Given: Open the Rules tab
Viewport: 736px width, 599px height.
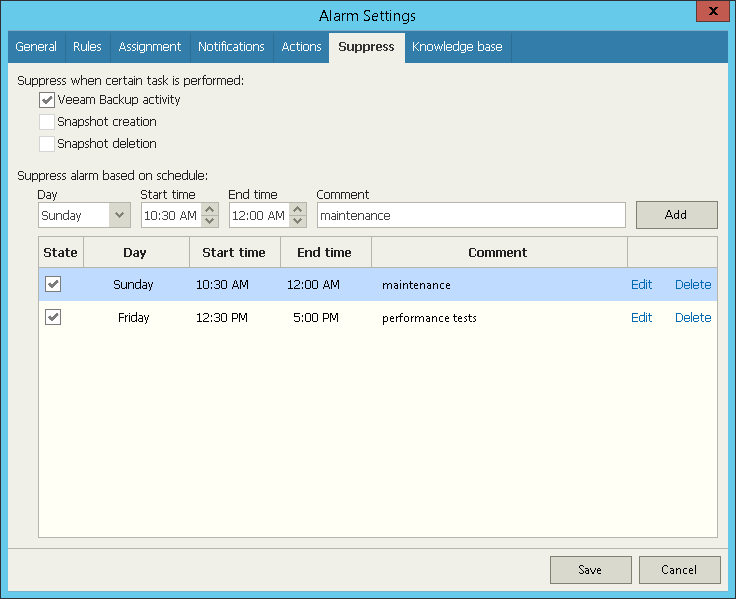Looking at the screenshot, I should point(87,47).
